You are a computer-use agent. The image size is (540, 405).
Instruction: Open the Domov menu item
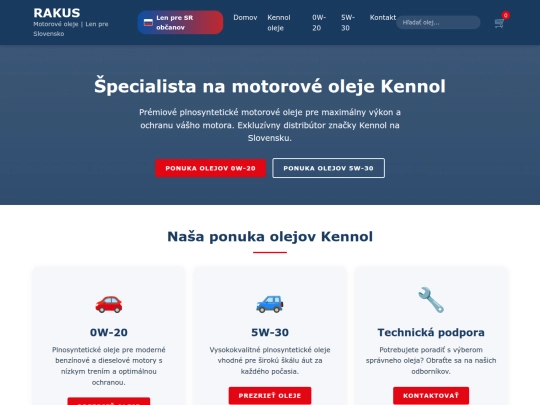pos(245,18)
